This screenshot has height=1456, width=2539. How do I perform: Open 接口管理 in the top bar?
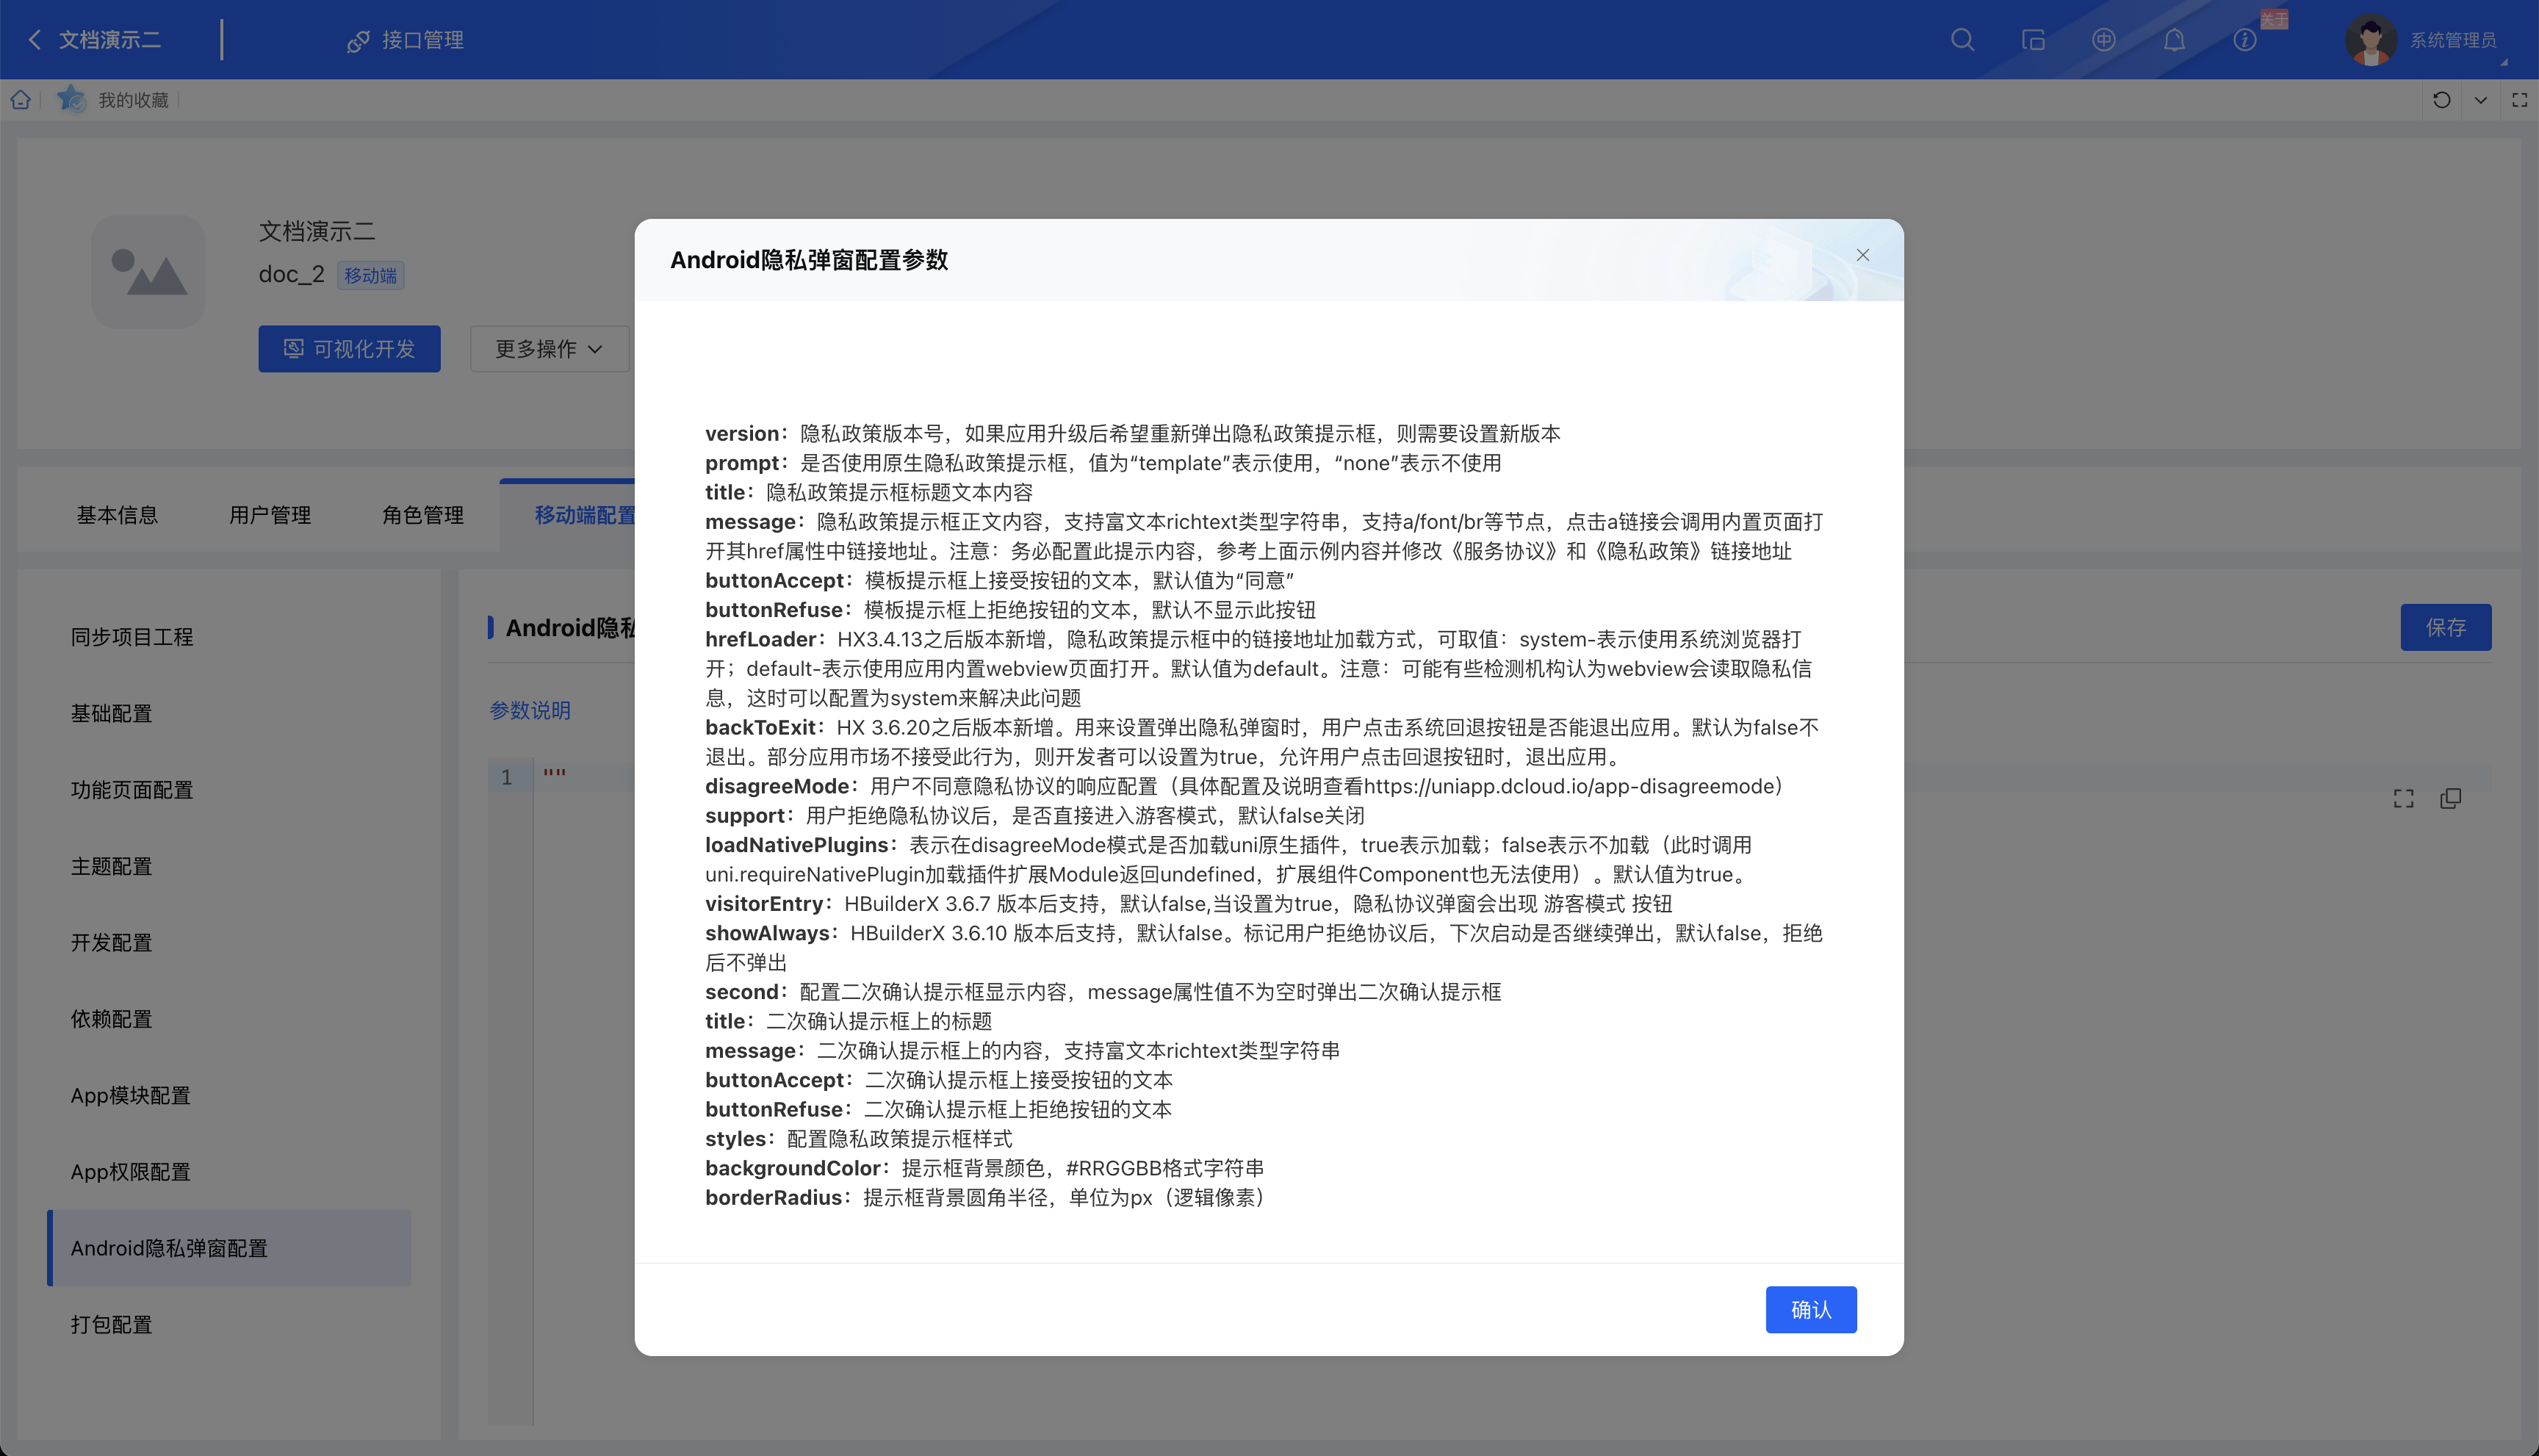(x=406, y=40)
